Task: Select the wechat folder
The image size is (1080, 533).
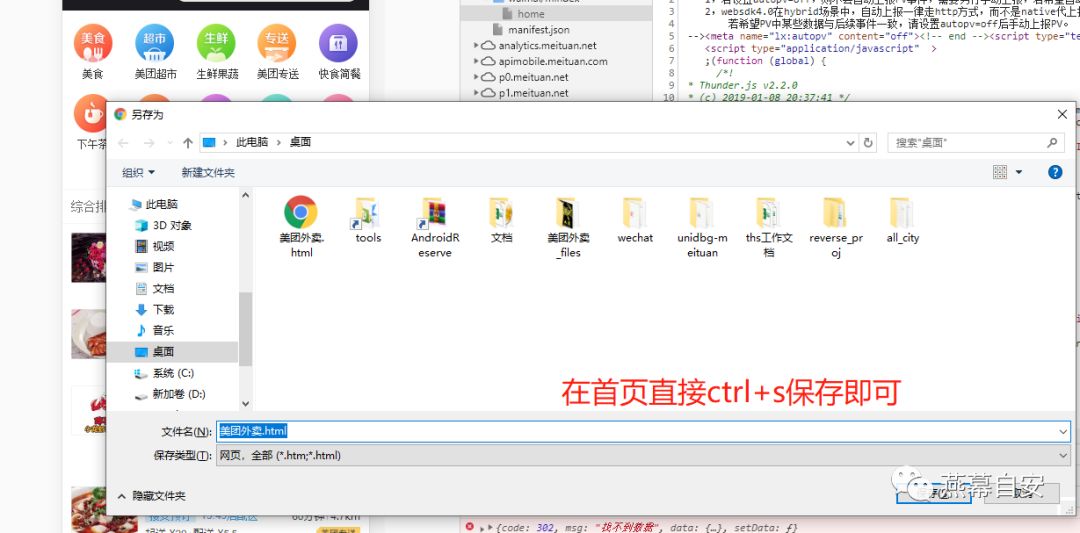Action: (x=635, y=220)
